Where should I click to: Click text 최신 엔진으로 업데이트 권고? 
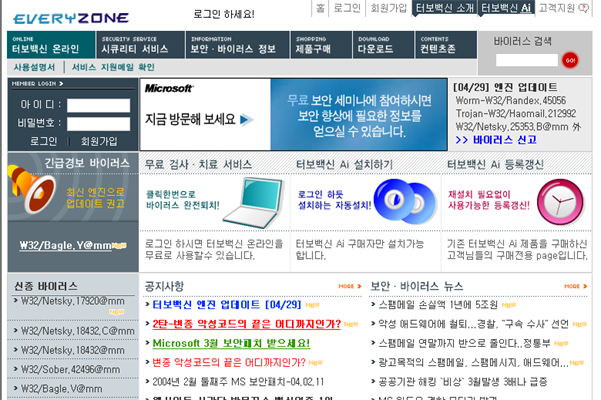[95, 198]
